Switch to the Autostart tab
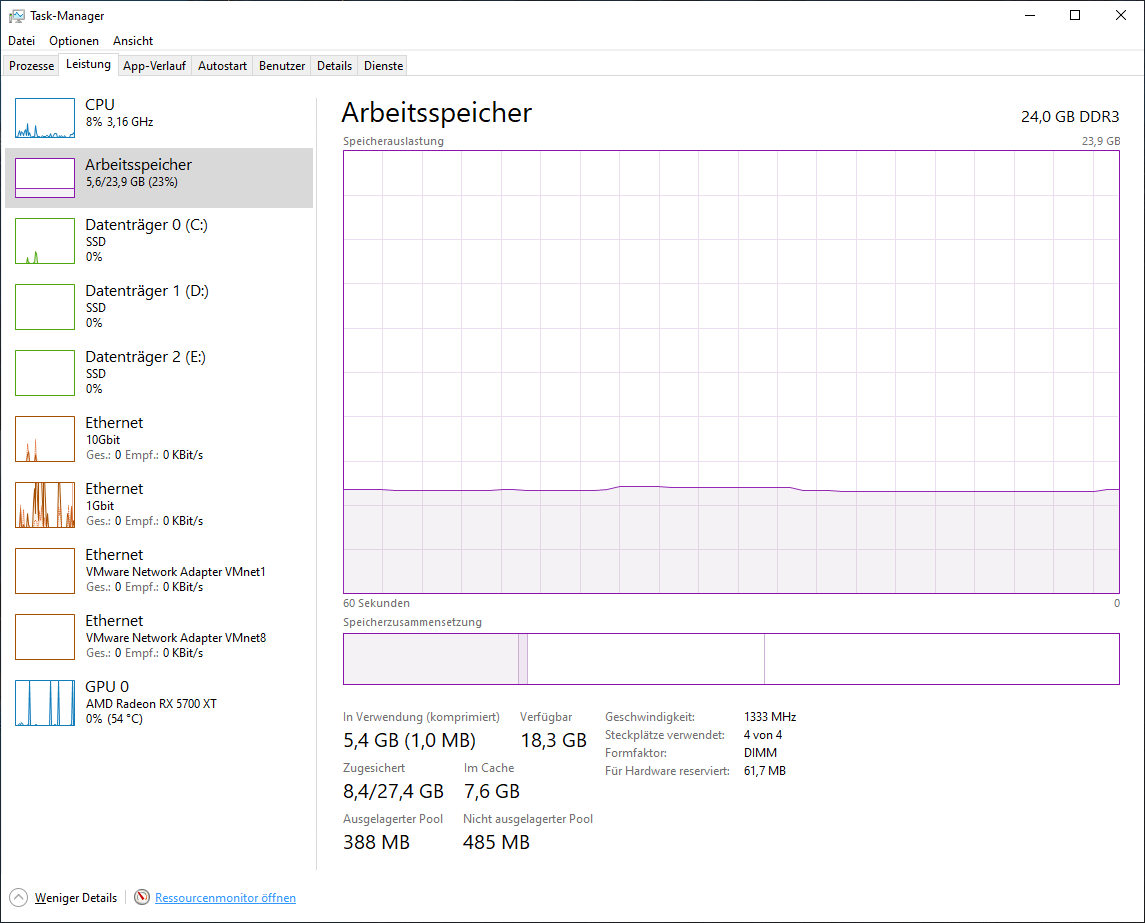The width and height of the screenshot is (1145, 923). pyautogui.click(x=222, y=64)
